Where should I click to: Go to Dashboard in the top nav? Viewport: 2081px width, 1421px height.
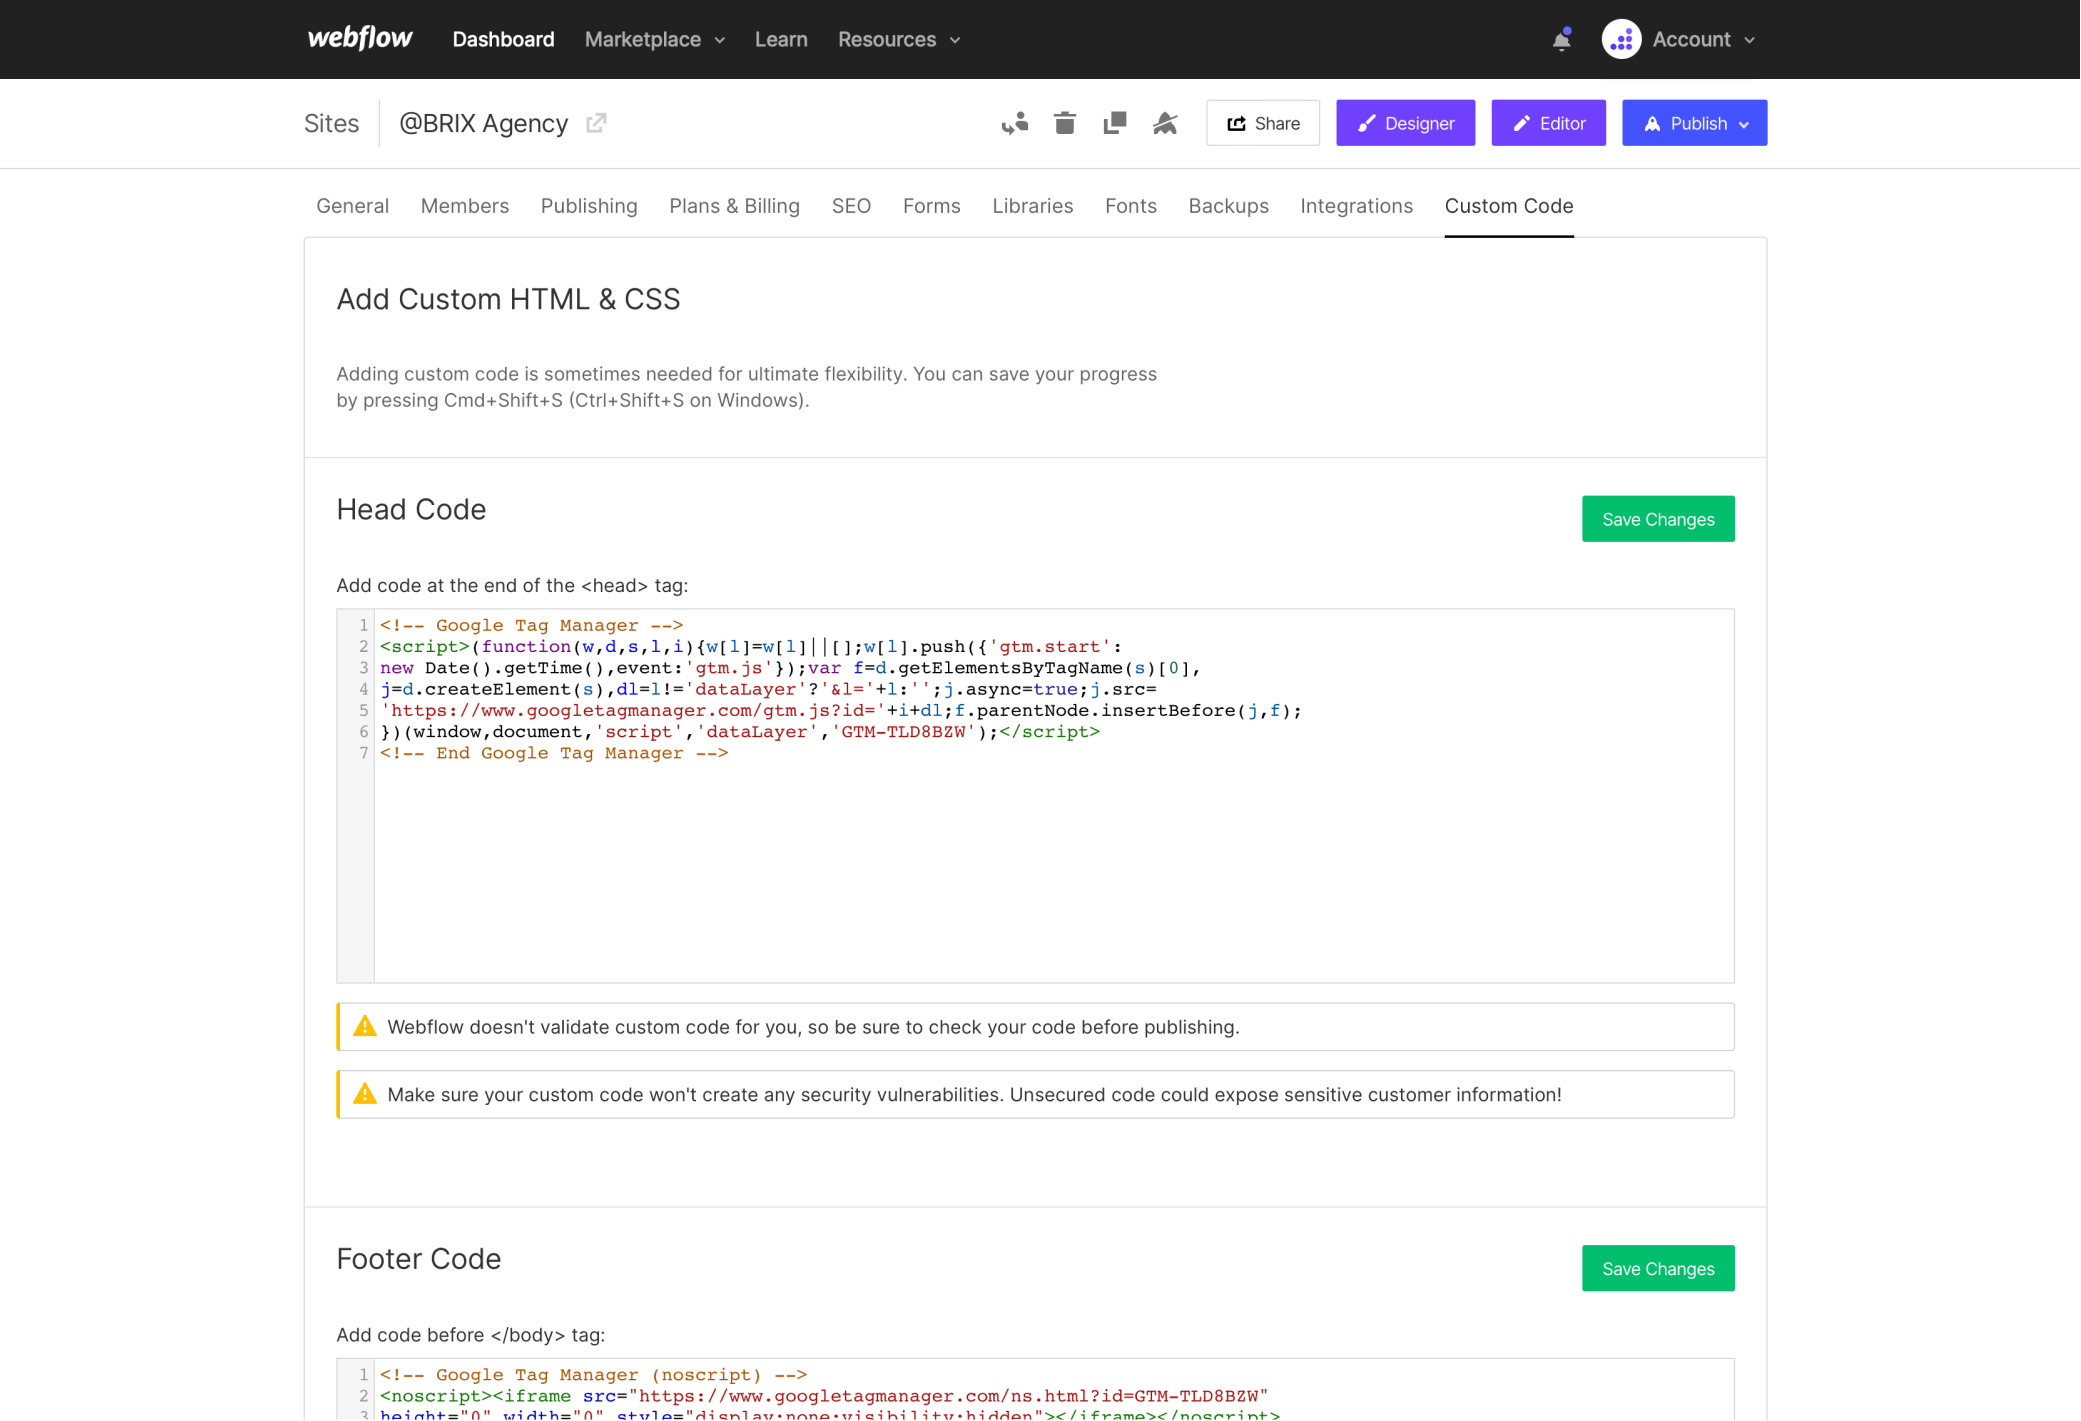pos(503,39)
